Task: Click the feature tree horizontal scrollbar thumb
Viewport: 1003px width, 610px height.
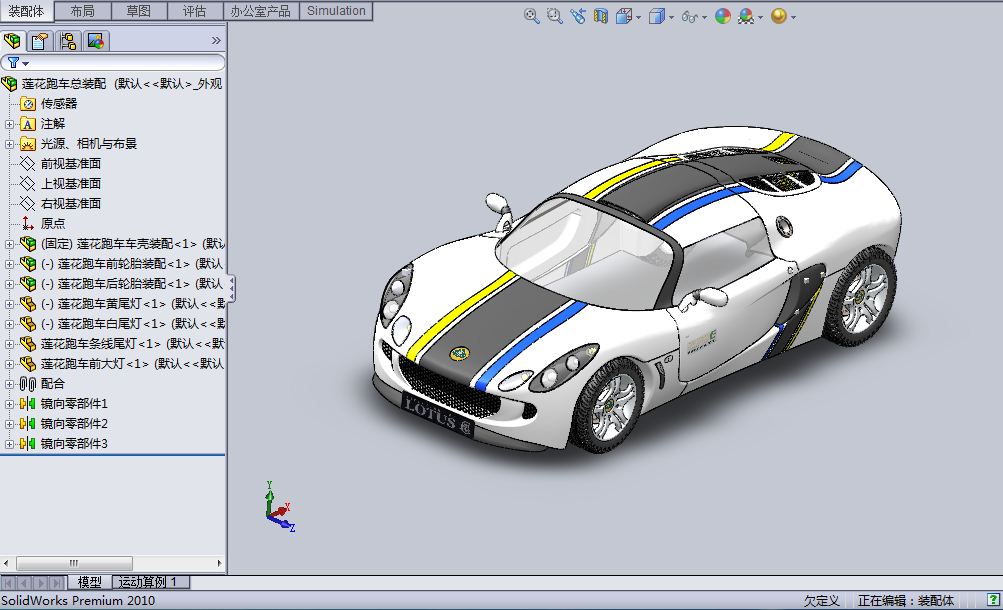Action: (74, 563)
